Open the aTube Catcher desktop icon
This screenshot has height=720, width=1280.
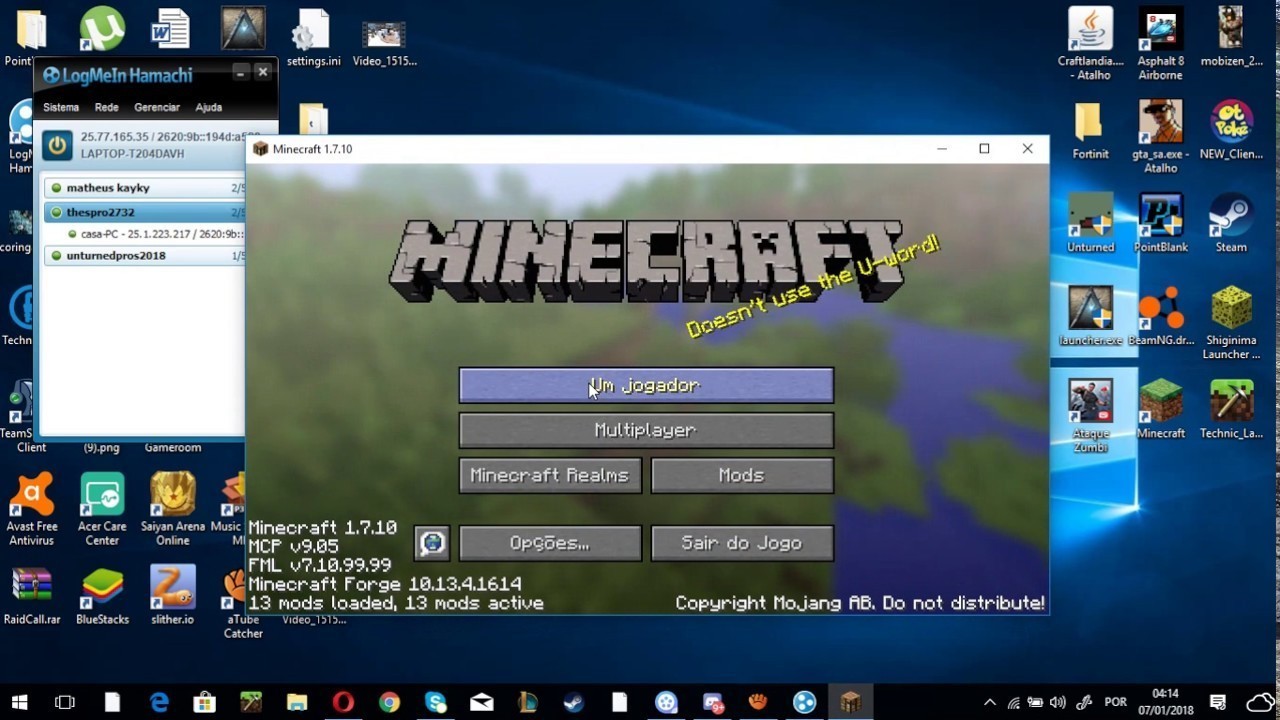tap(236, 603)
